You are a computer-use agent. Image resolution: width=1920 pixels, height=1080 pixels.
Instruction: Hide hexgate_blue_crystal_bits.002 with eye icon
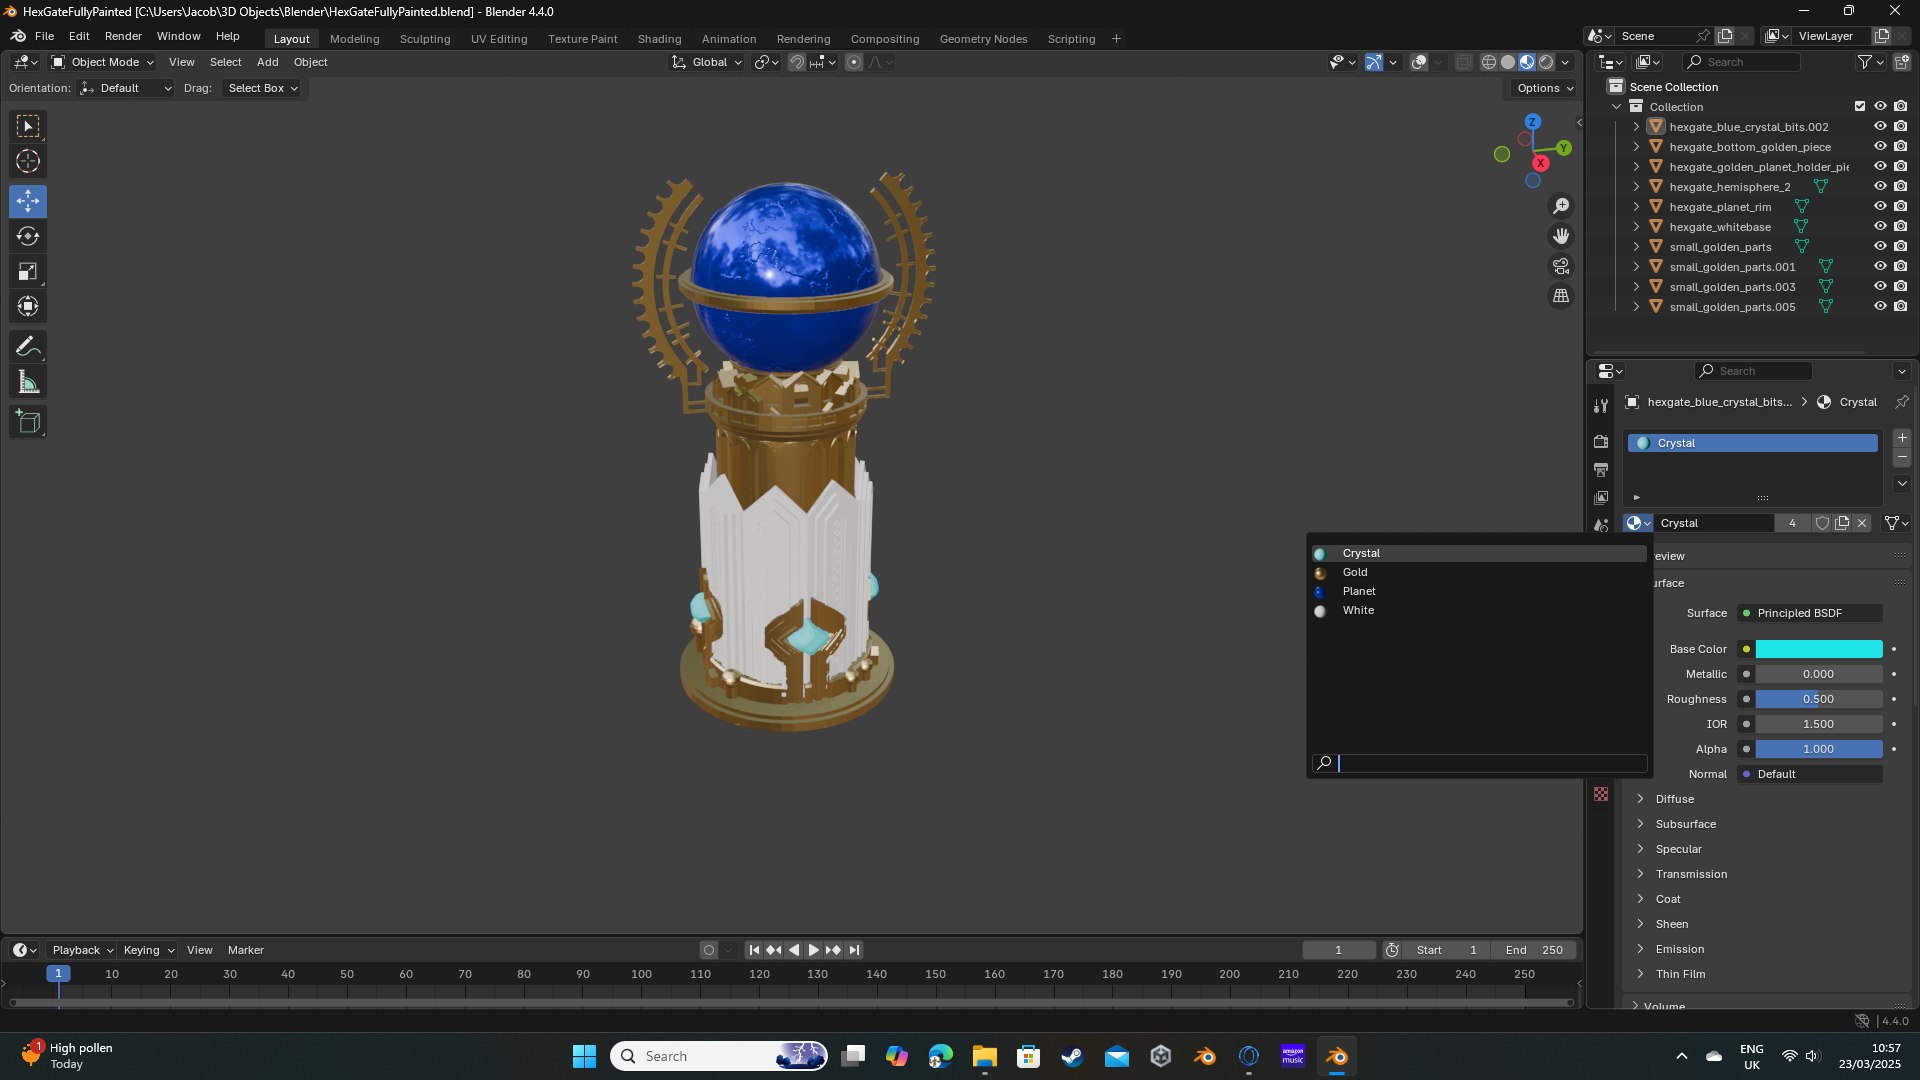coord(1880,127)
